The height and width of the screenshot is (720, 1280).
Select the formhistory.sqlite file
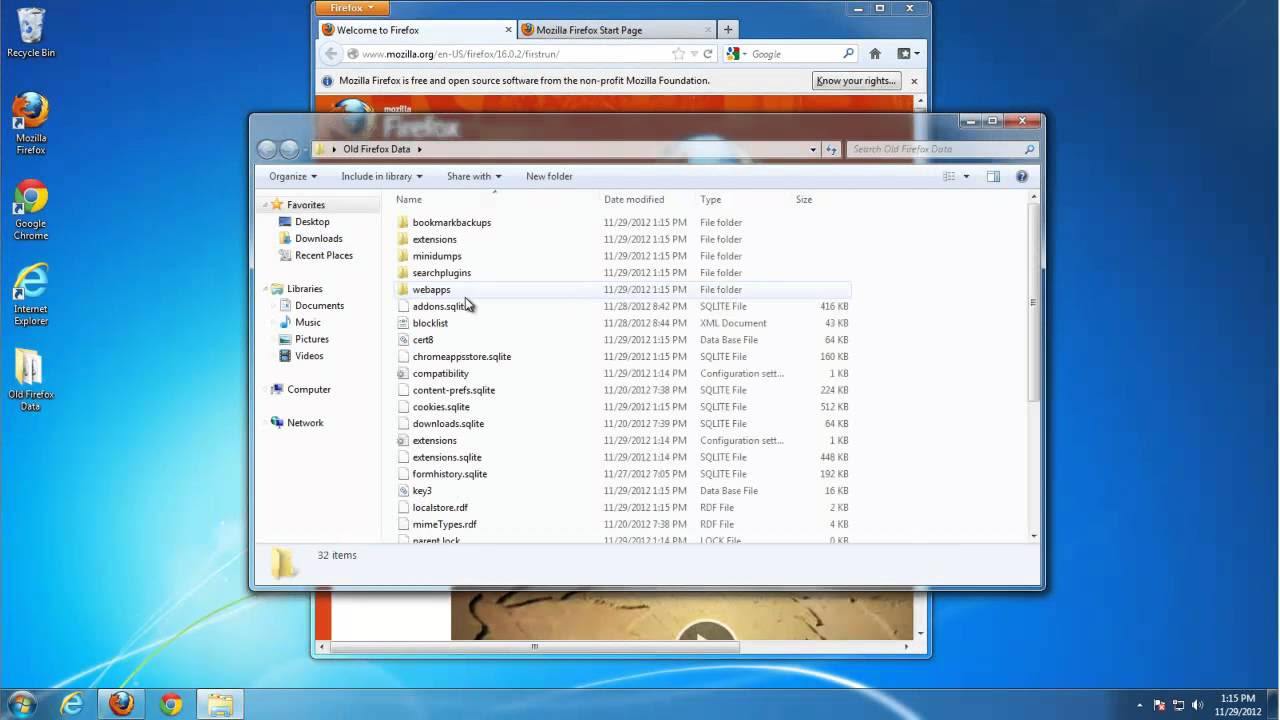449,474
